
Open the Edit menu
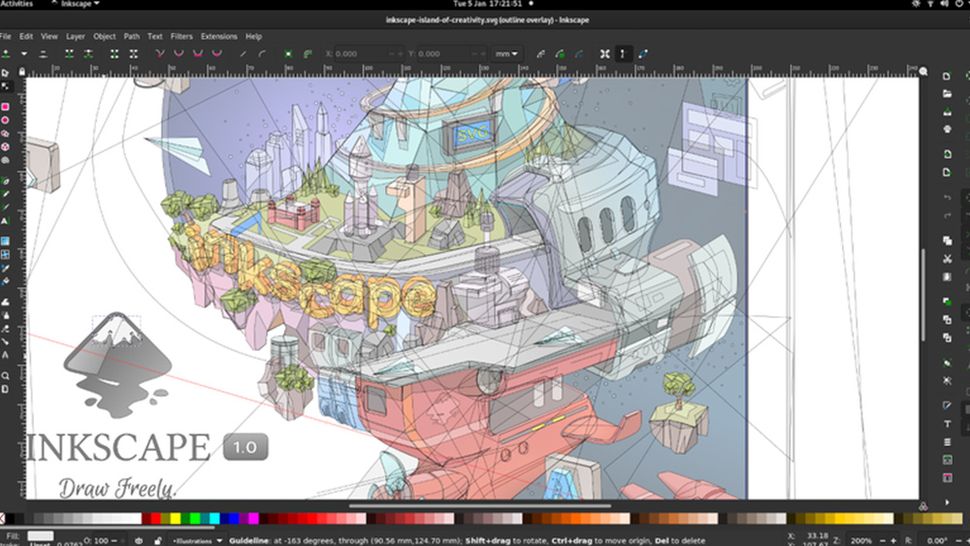26,36
